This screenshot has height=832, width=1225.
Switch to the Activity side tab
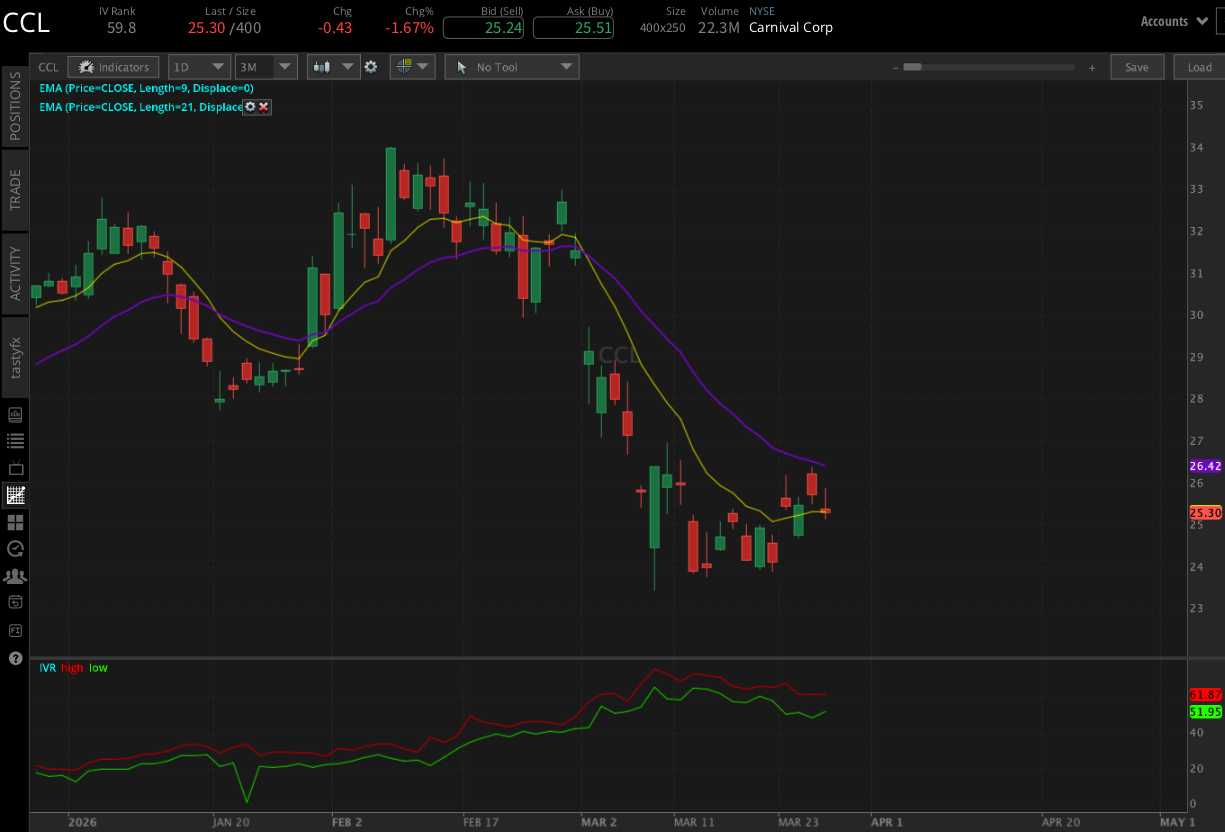click(15, 272)
